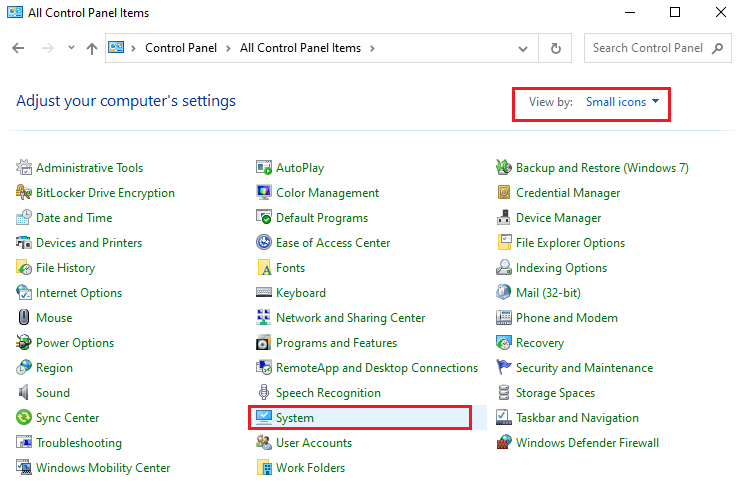Image resolution: width=740 pixels, height=493 pixels.
Task: Click the Forward navigation arrow
Action: tap(48, 48)
